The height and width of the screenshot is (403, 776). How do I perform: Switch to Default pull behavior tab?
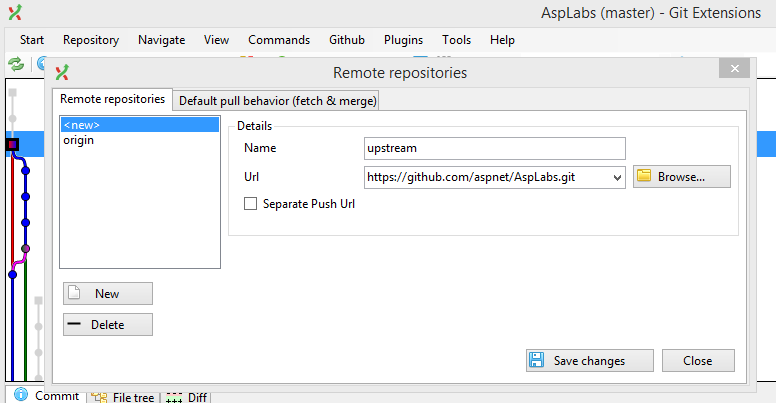tap(276, 101)
